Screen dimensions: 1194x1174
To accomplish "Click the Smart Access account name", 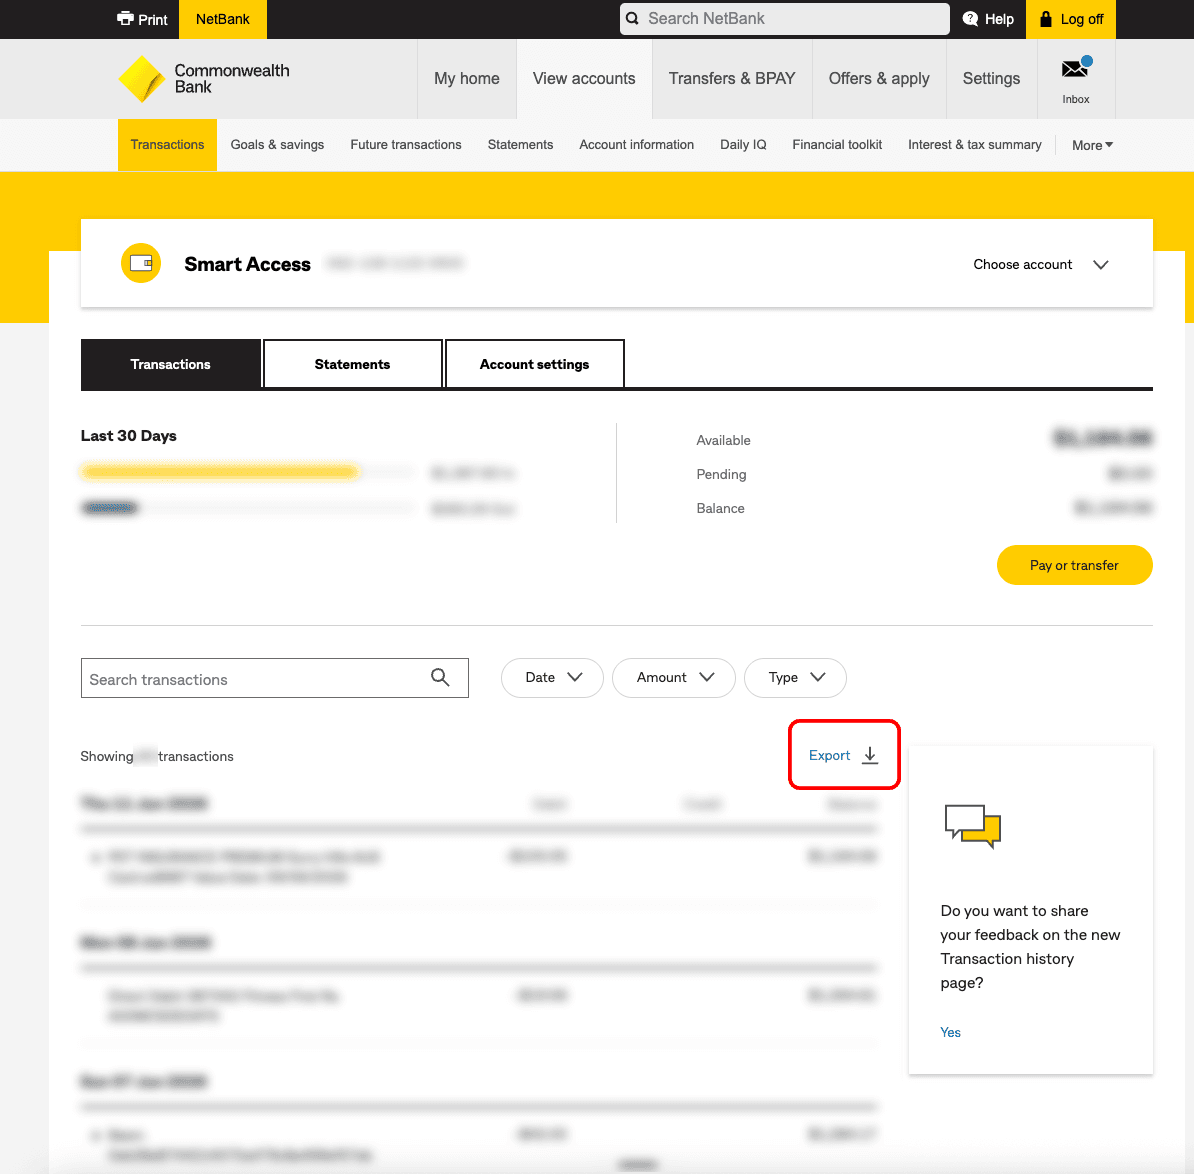I will click(247, 264).
